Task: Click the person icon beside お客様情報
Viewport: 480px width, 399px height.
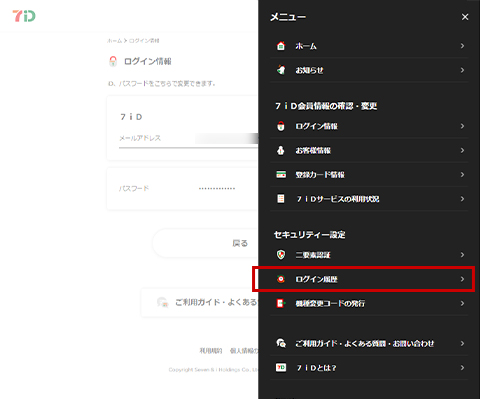Action: tap(281, 150)
